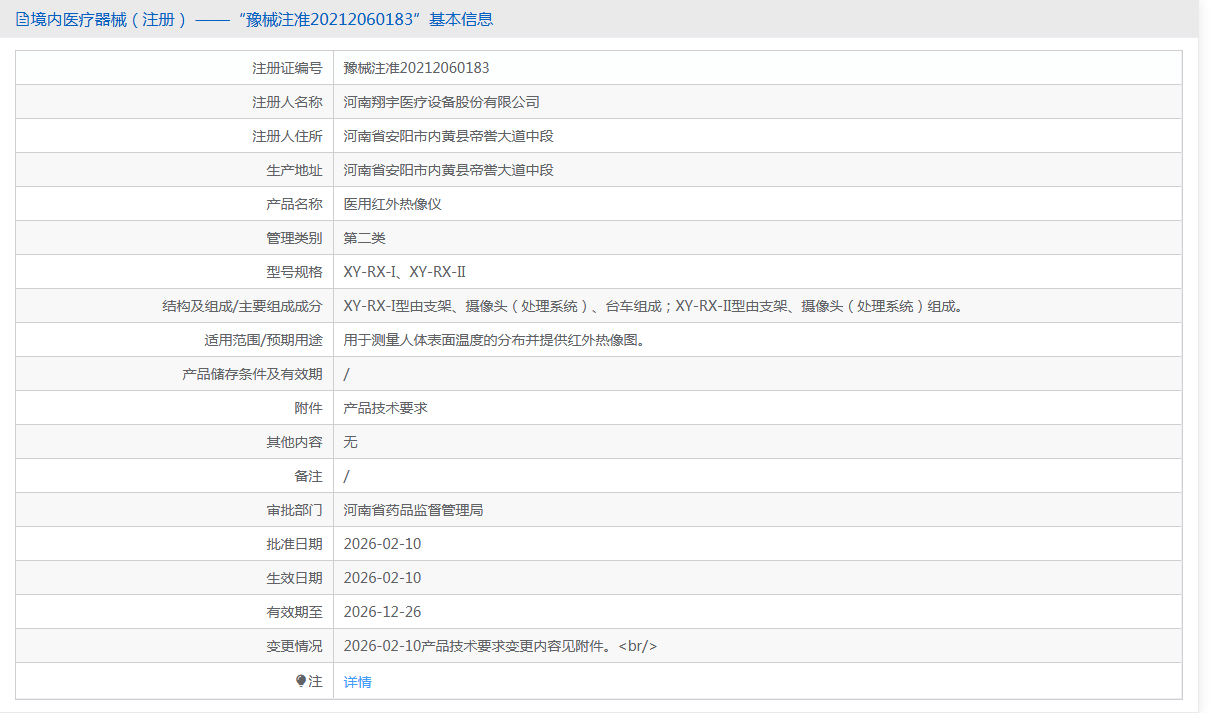Click the document icon in page header
1223x713 pixels.
tap(22, 19)
